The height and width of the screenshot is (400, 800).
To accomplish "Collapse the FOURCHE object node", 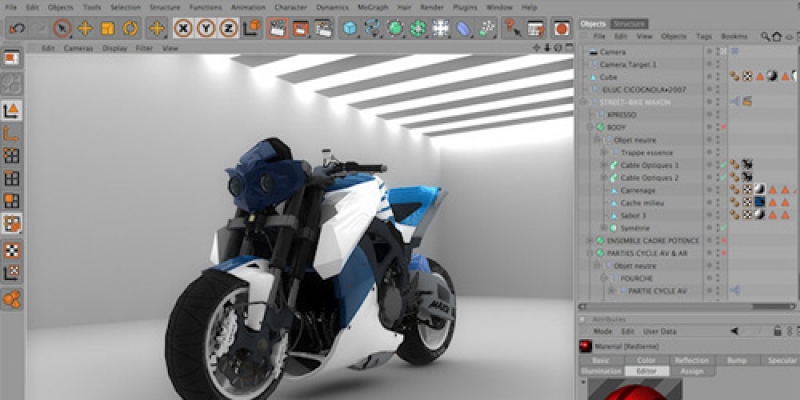I will 604,278.
